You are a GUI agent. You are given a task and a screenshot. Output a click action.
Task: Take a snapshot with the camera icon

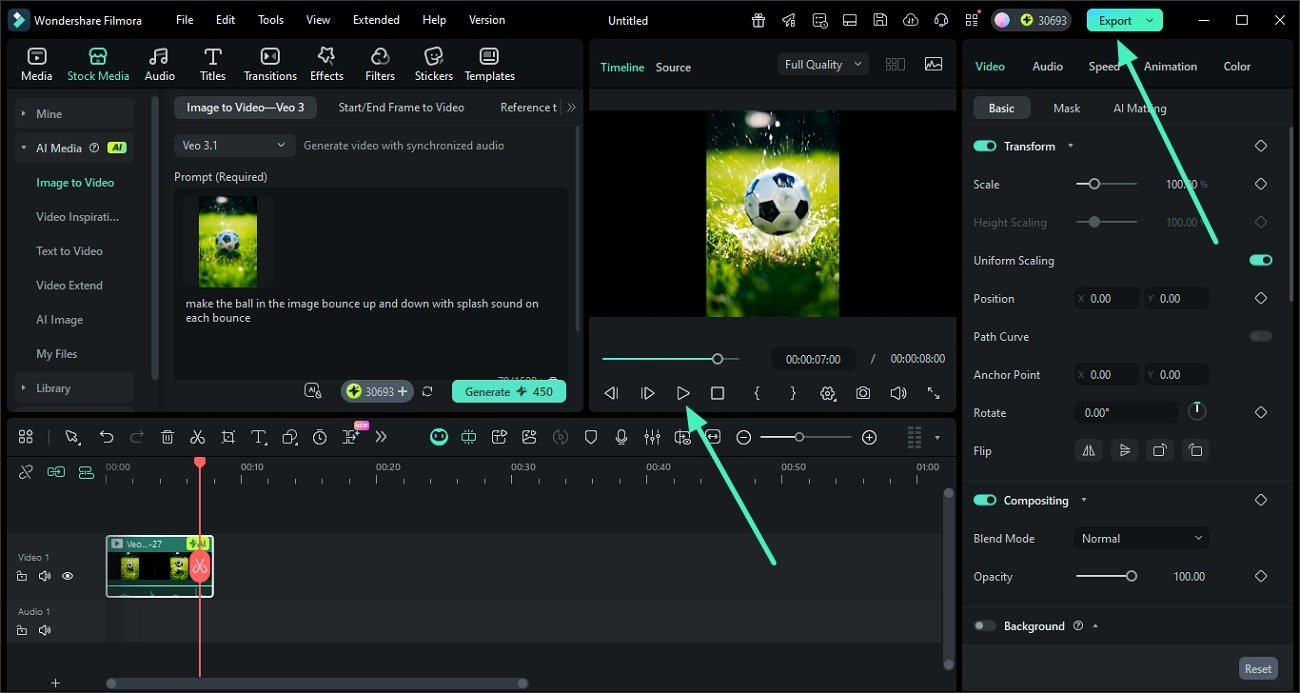pyautogui.click(x=862, y=393)
